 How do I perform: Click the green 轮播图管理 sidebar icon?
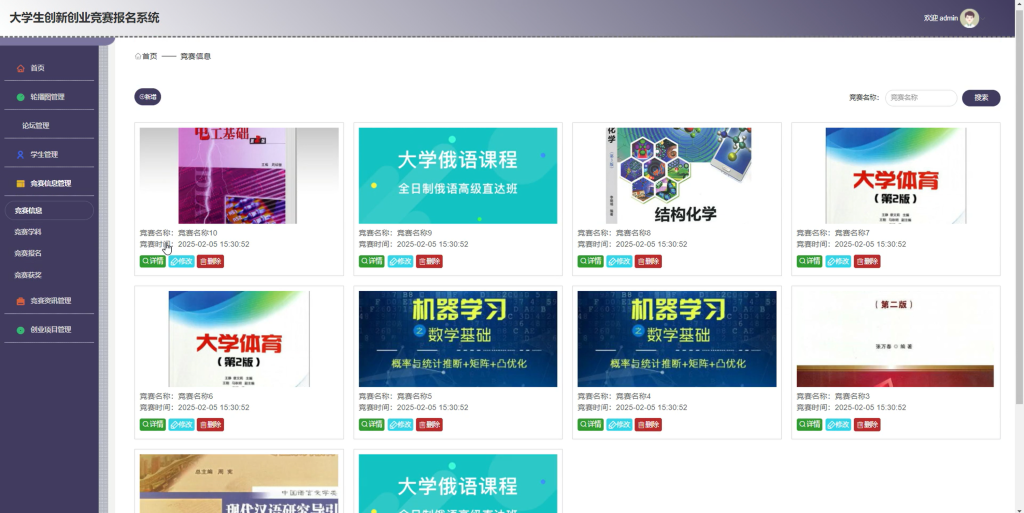(20, 97)
